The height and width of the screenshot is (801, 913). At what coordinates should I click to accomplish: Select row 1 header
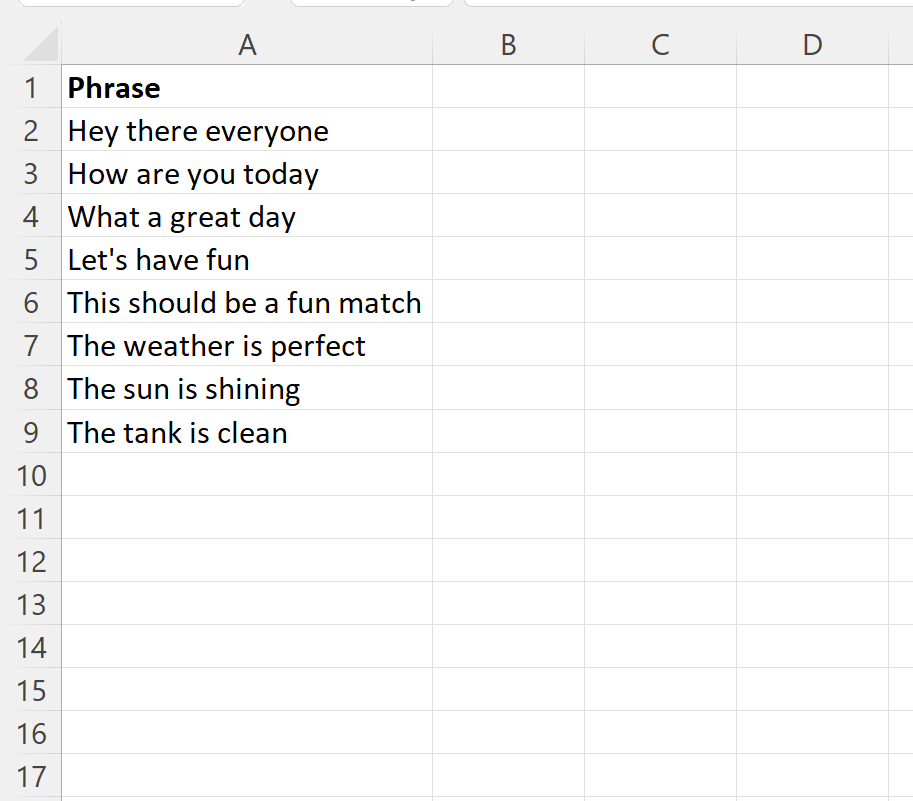click(31, 87)
